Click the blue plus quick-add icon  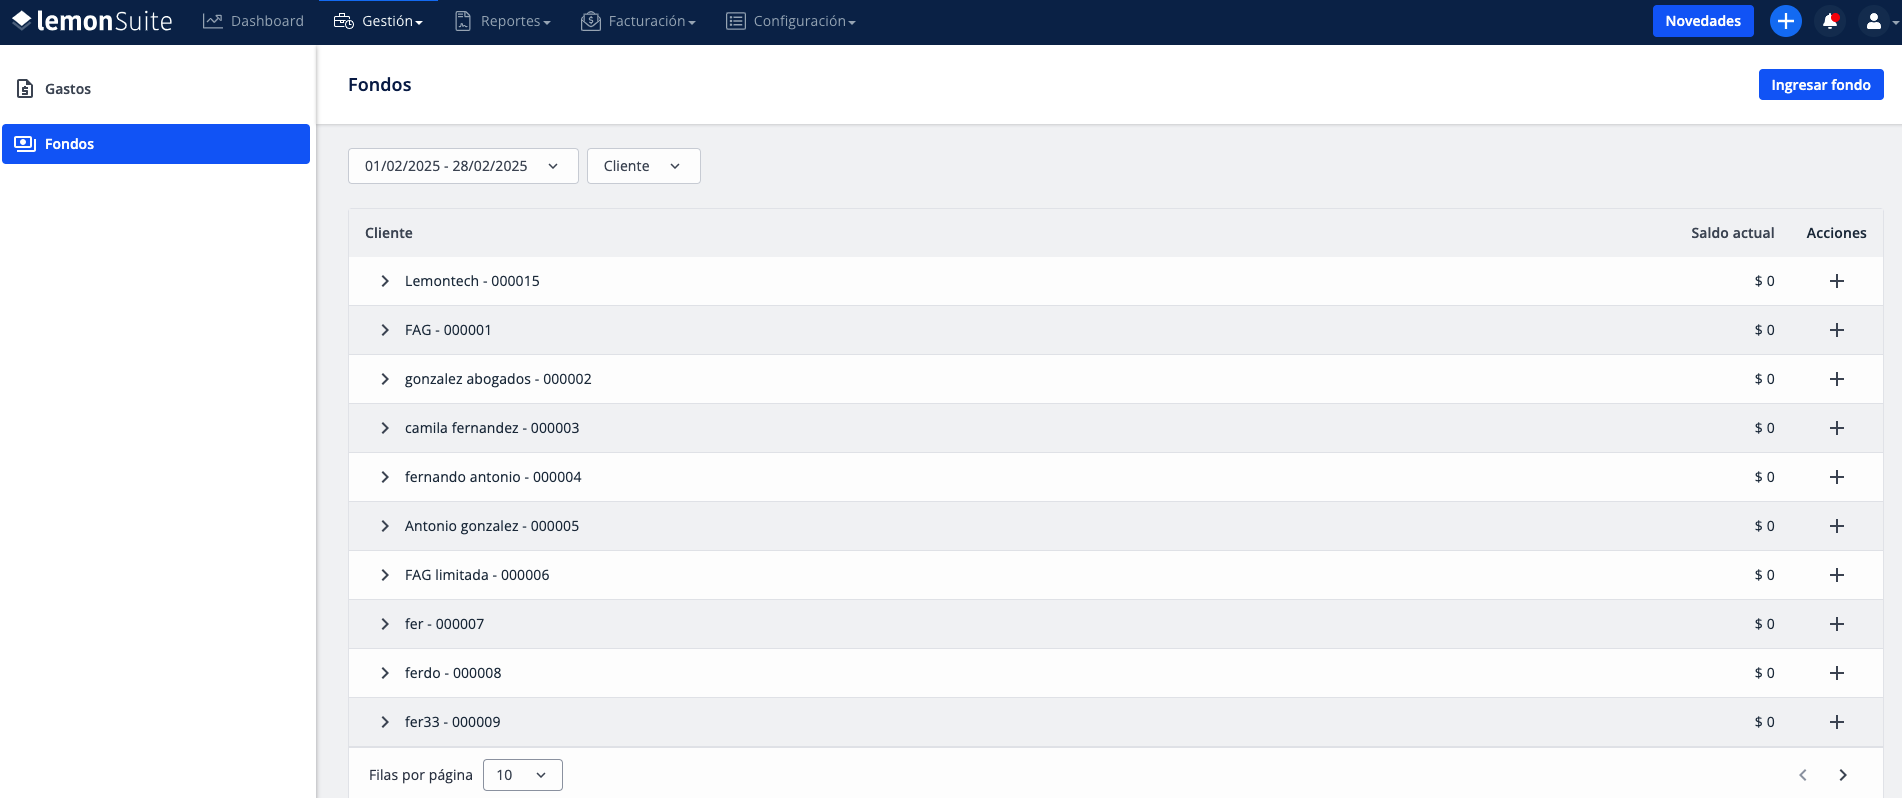click(1785, 21)
